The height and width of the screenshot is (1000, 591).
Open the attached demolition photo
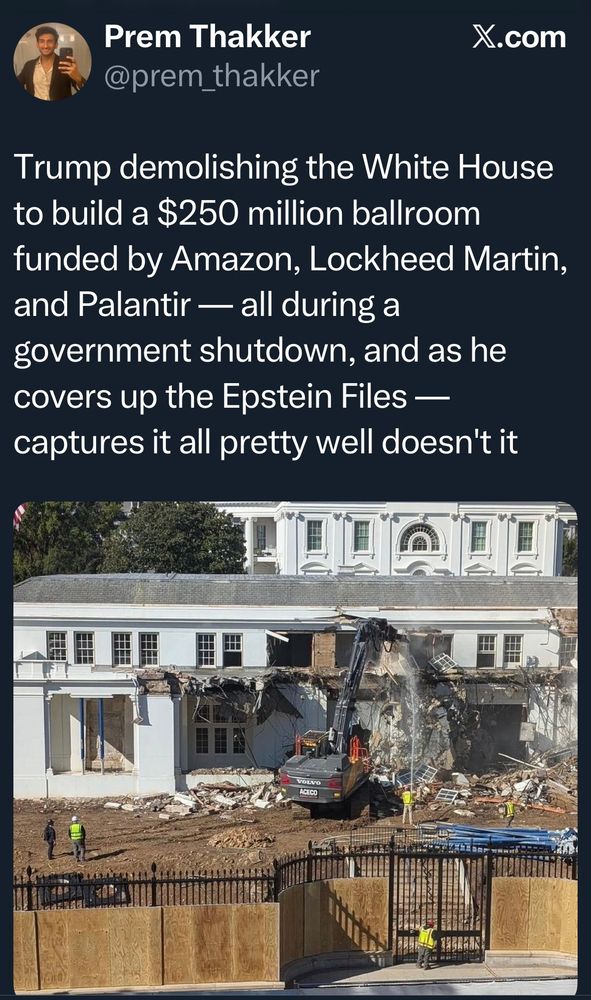(x=295, y=747)
